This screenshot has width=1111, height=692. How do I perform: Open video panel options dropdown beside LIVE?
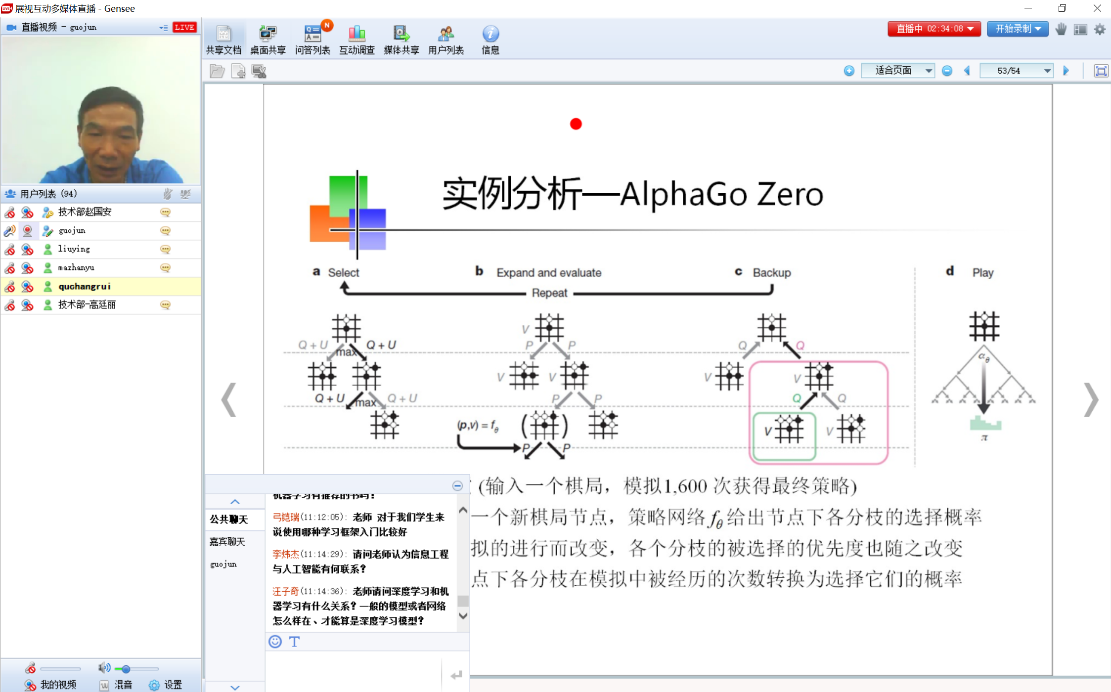(164, 28)
